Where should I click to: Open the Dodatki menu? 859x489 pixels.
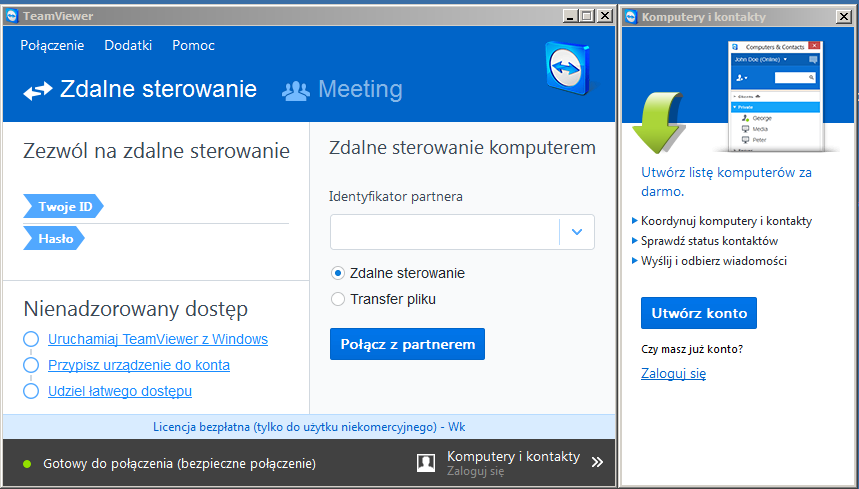tap(128, 45)
